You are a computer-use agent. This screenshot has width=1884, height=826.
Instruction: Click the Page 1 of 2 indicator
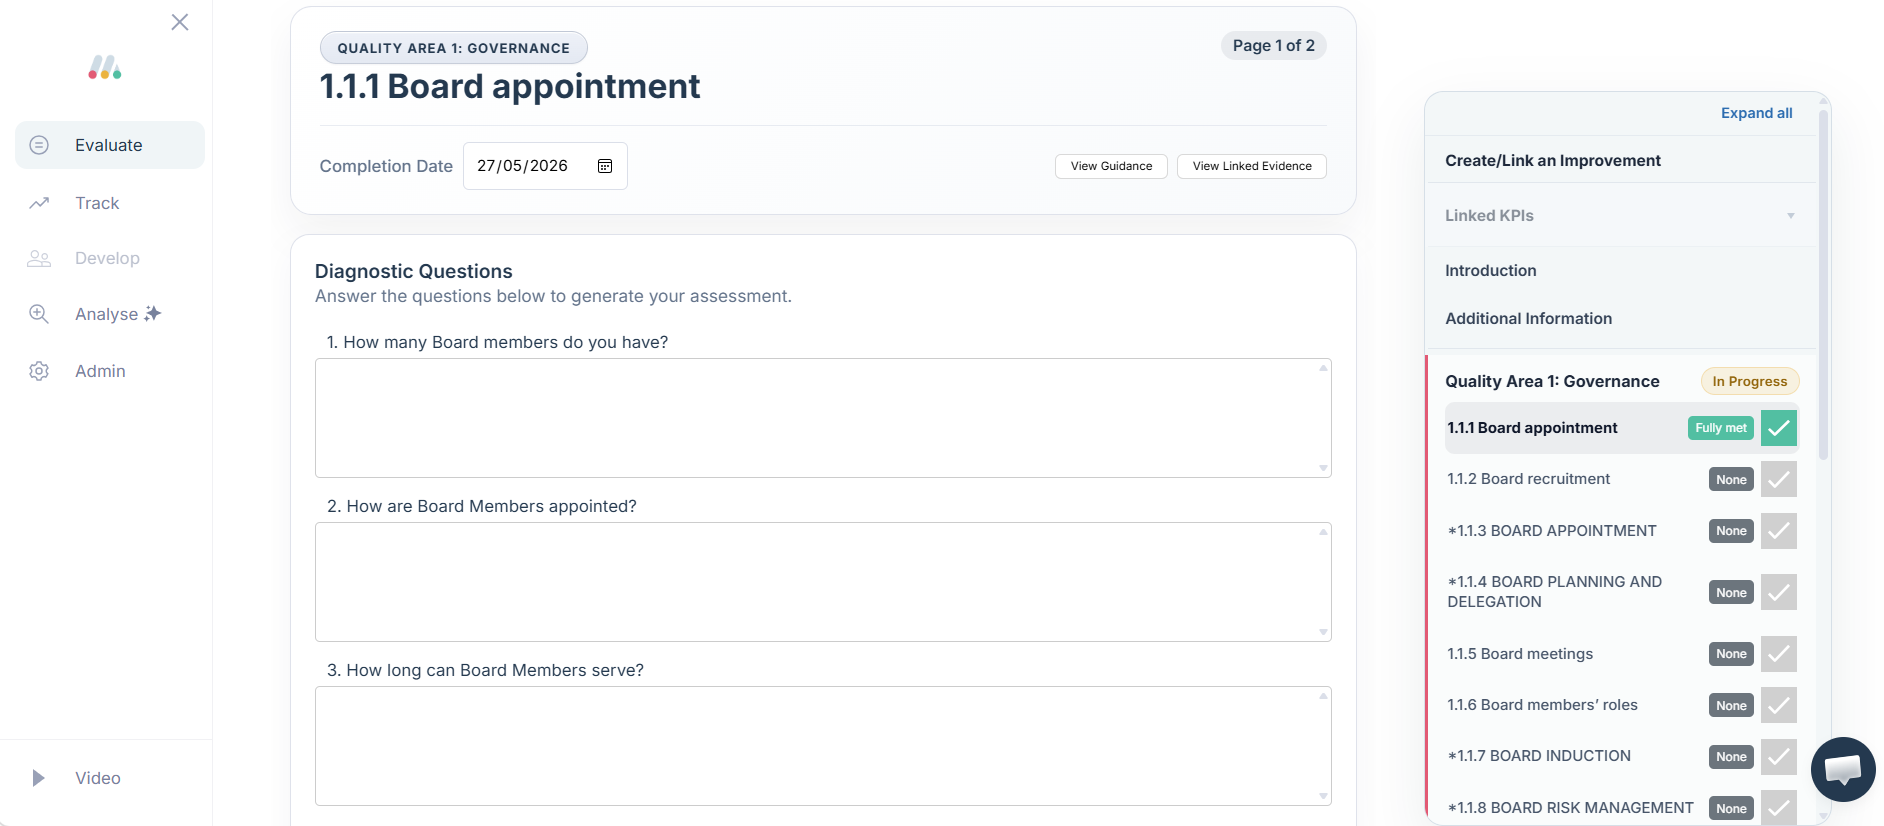1273,46
